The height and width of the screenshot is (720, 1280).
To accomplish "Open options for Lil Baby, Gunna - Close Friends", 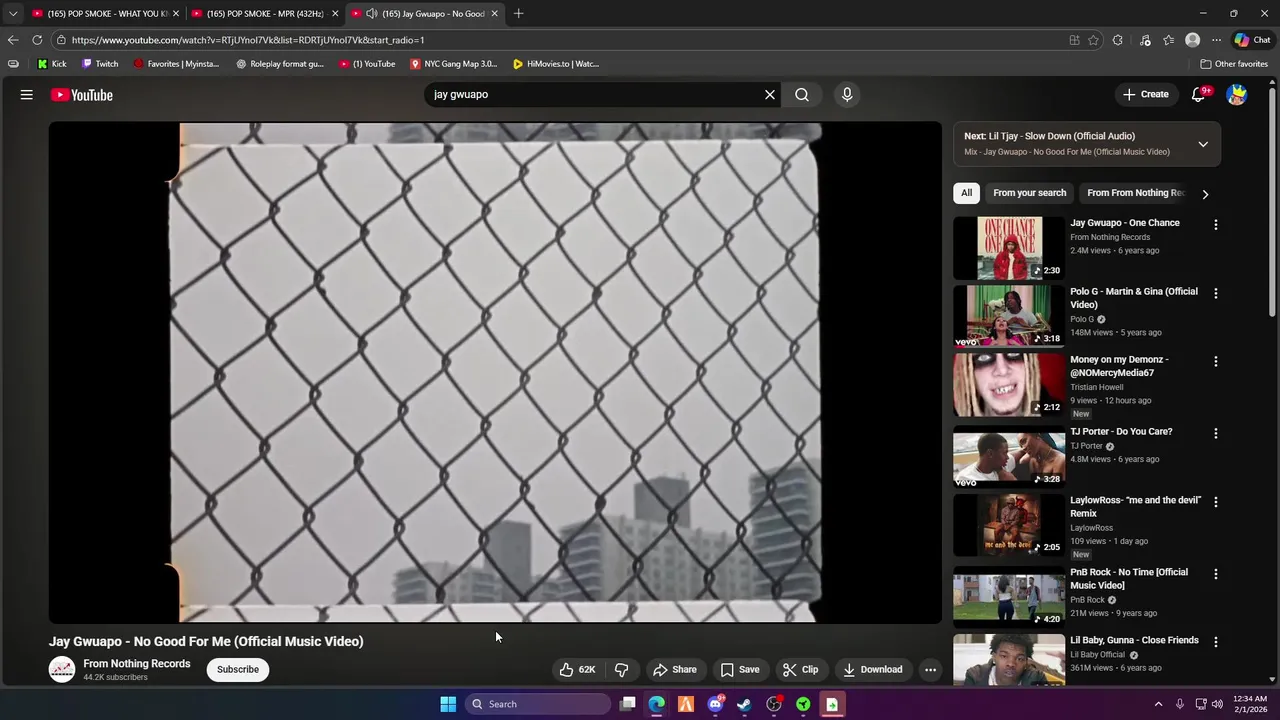I will [1216, 642].
